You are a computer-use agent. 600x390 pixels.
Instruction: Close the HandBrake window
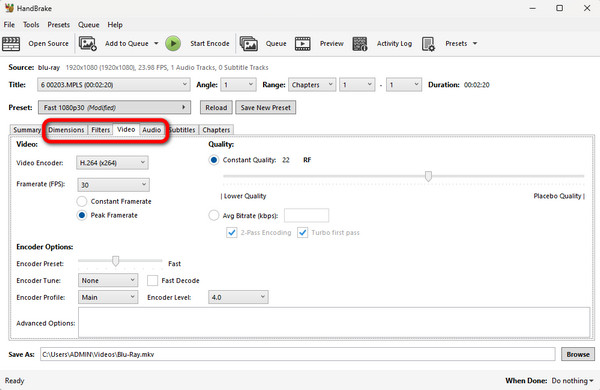[x=587, y=8]
